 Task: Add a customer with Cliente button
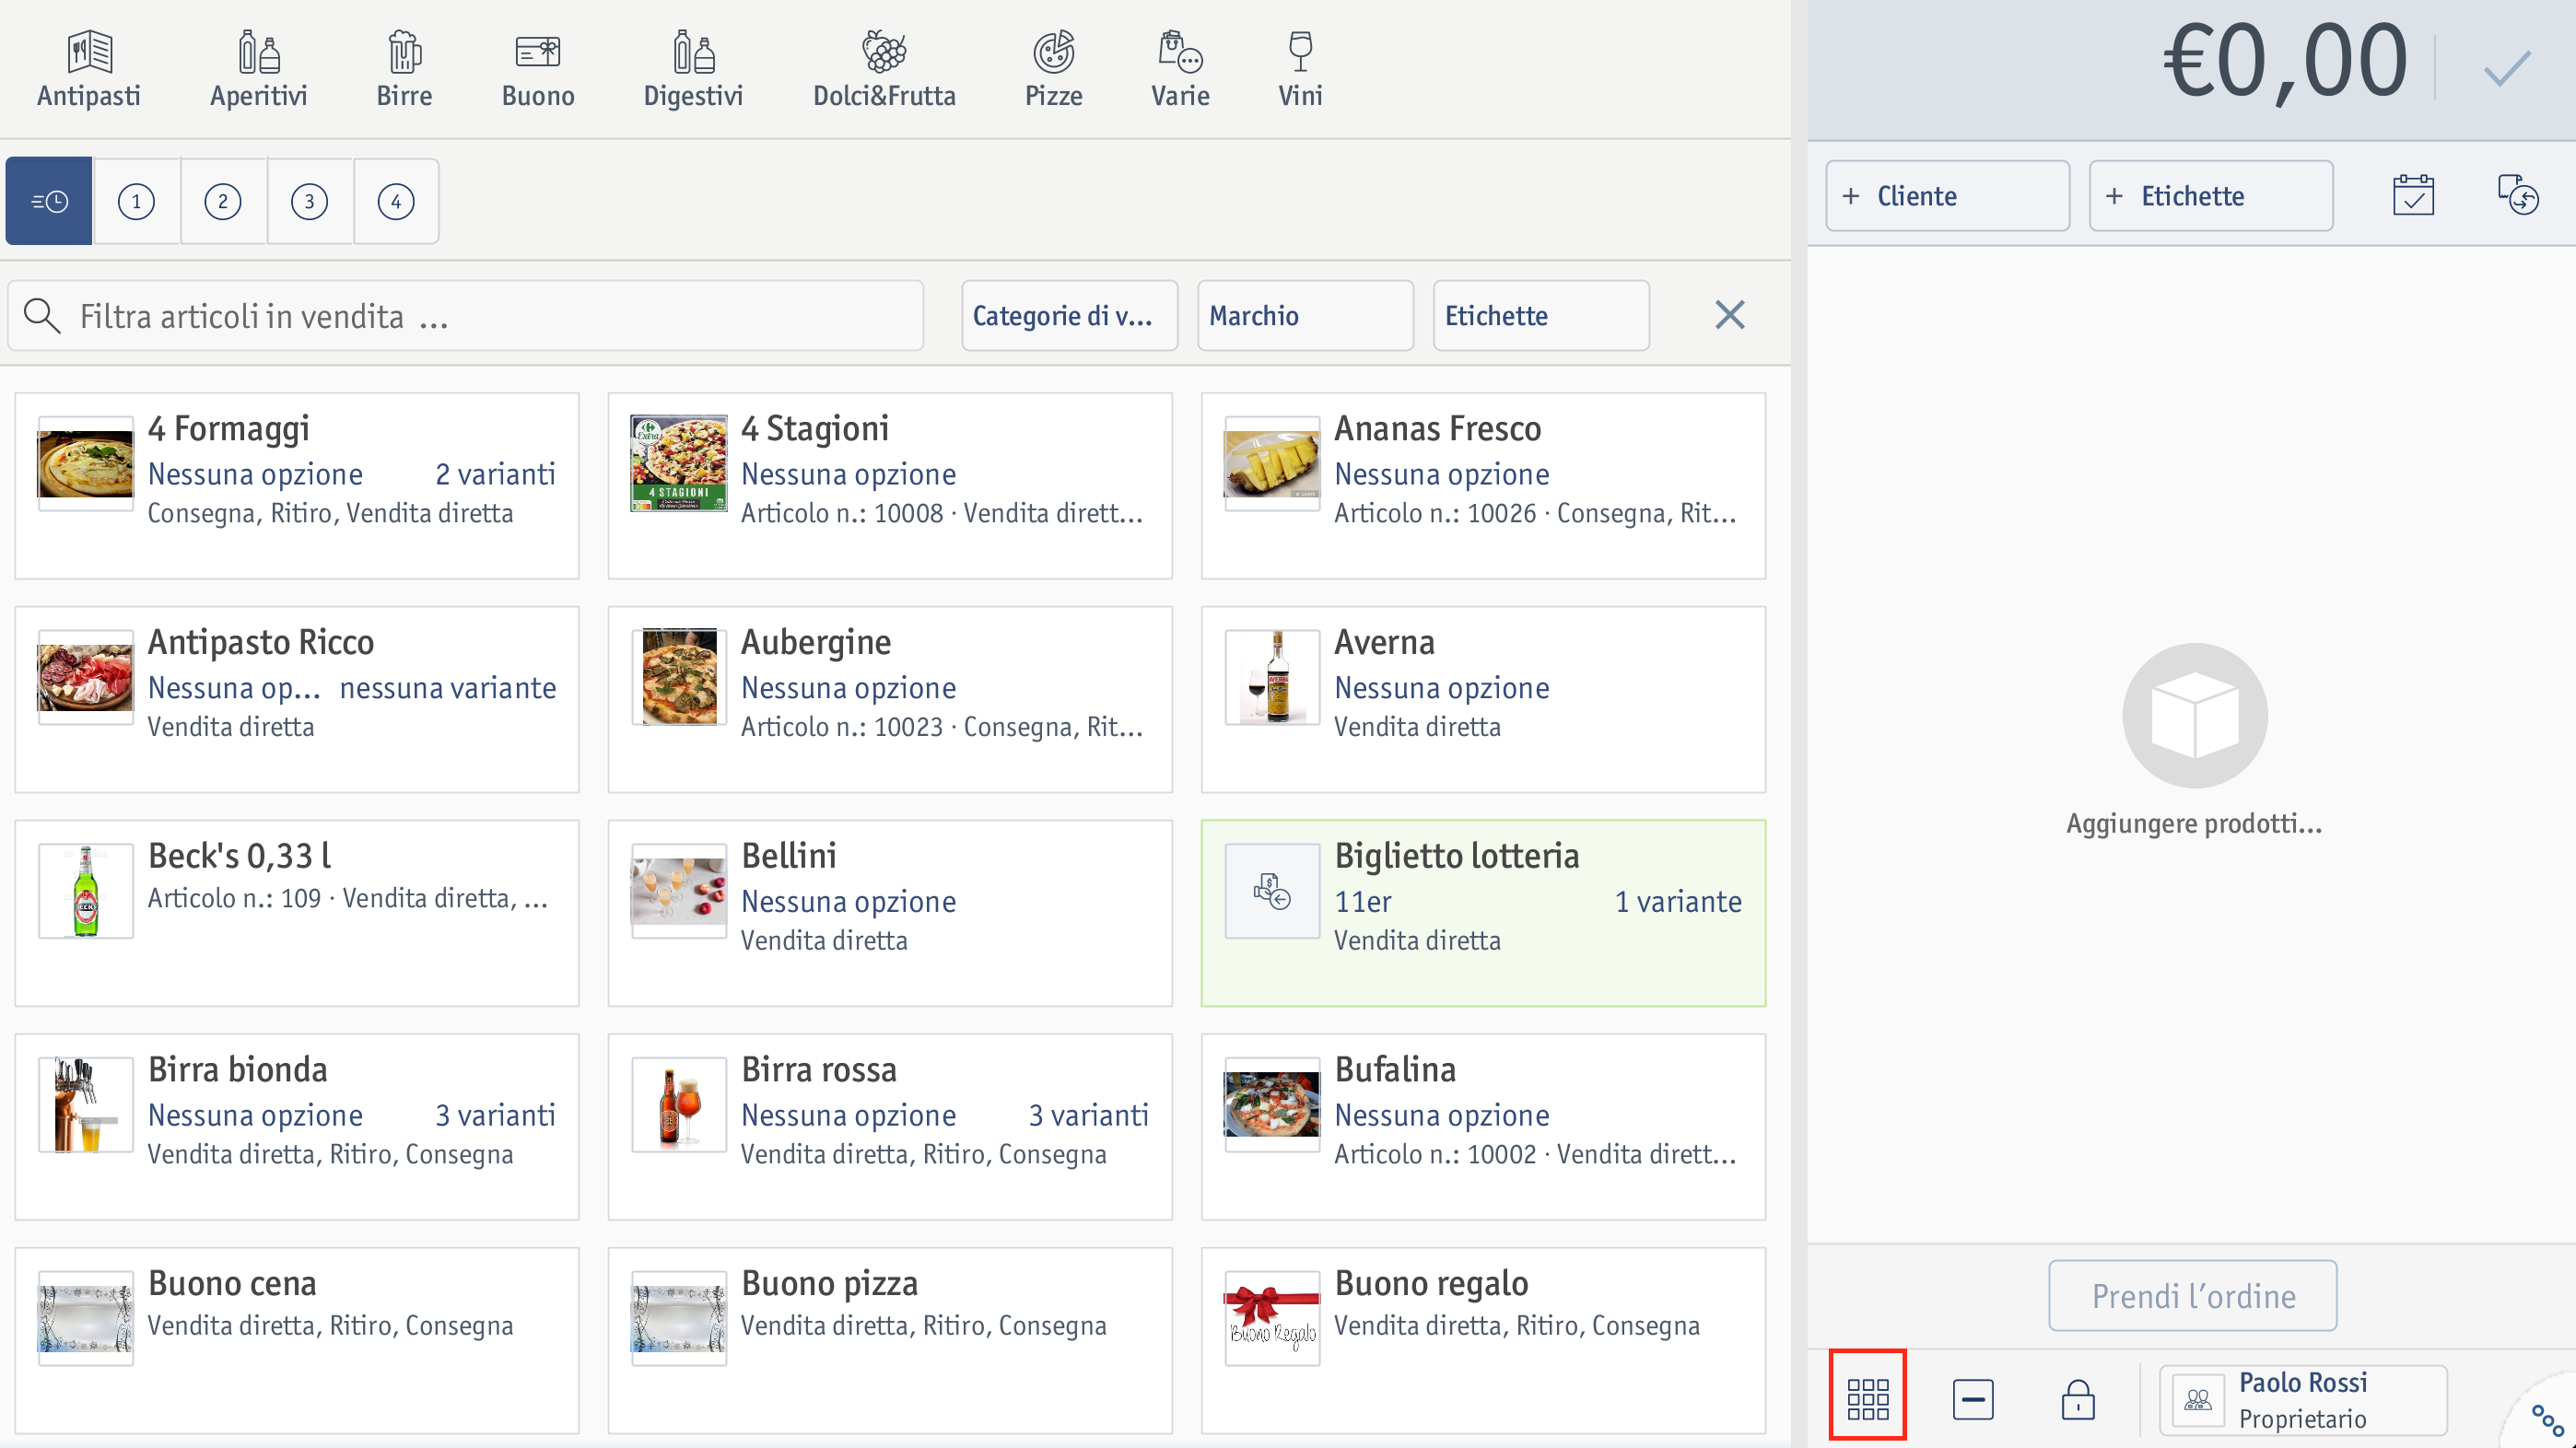(1947, 196)
